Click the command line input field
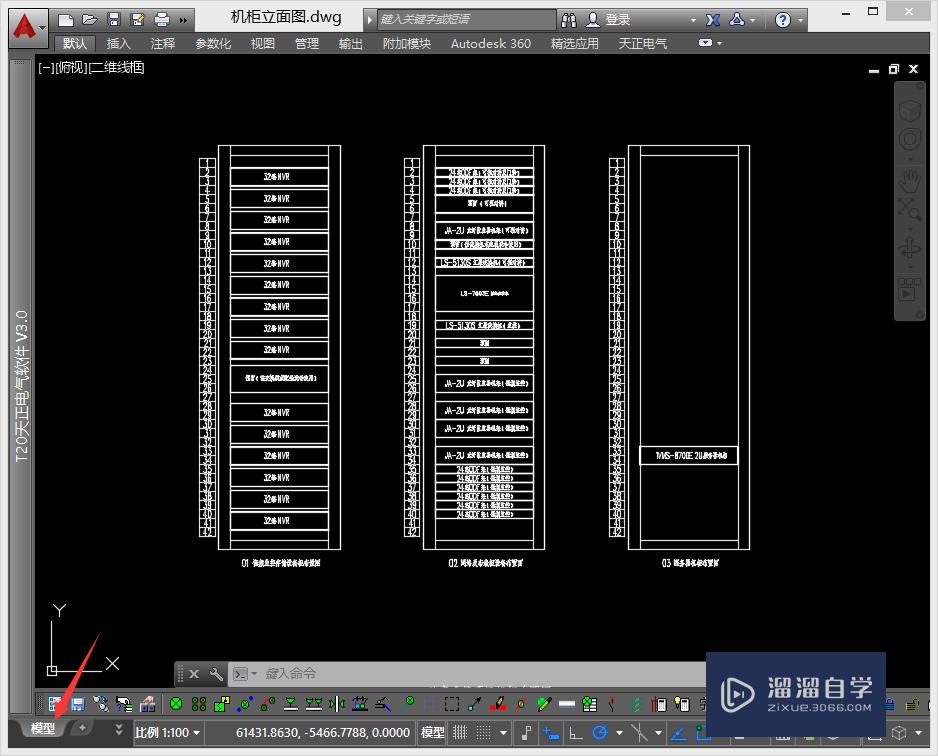Viewport: 938px width, 756px height. tap(450, 674)
